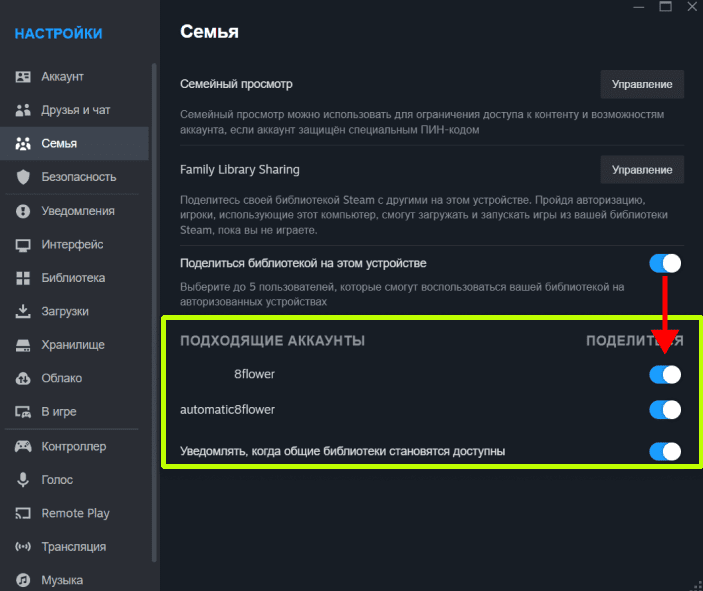
Task: Select Загрузки in the sidebar
Action: click(x=74, y=311)
